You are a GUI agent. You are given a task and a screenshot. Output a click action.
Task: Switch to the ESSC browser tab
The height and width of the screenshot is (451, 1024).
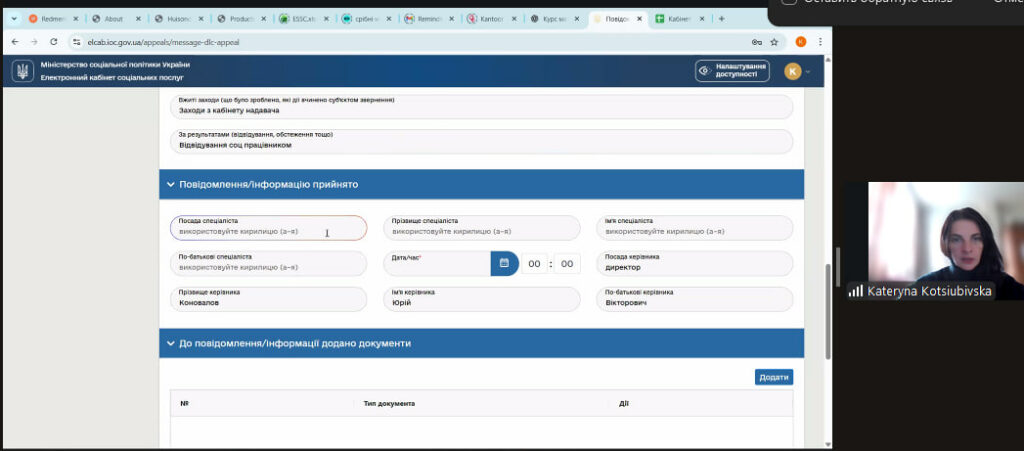[301, 18]
